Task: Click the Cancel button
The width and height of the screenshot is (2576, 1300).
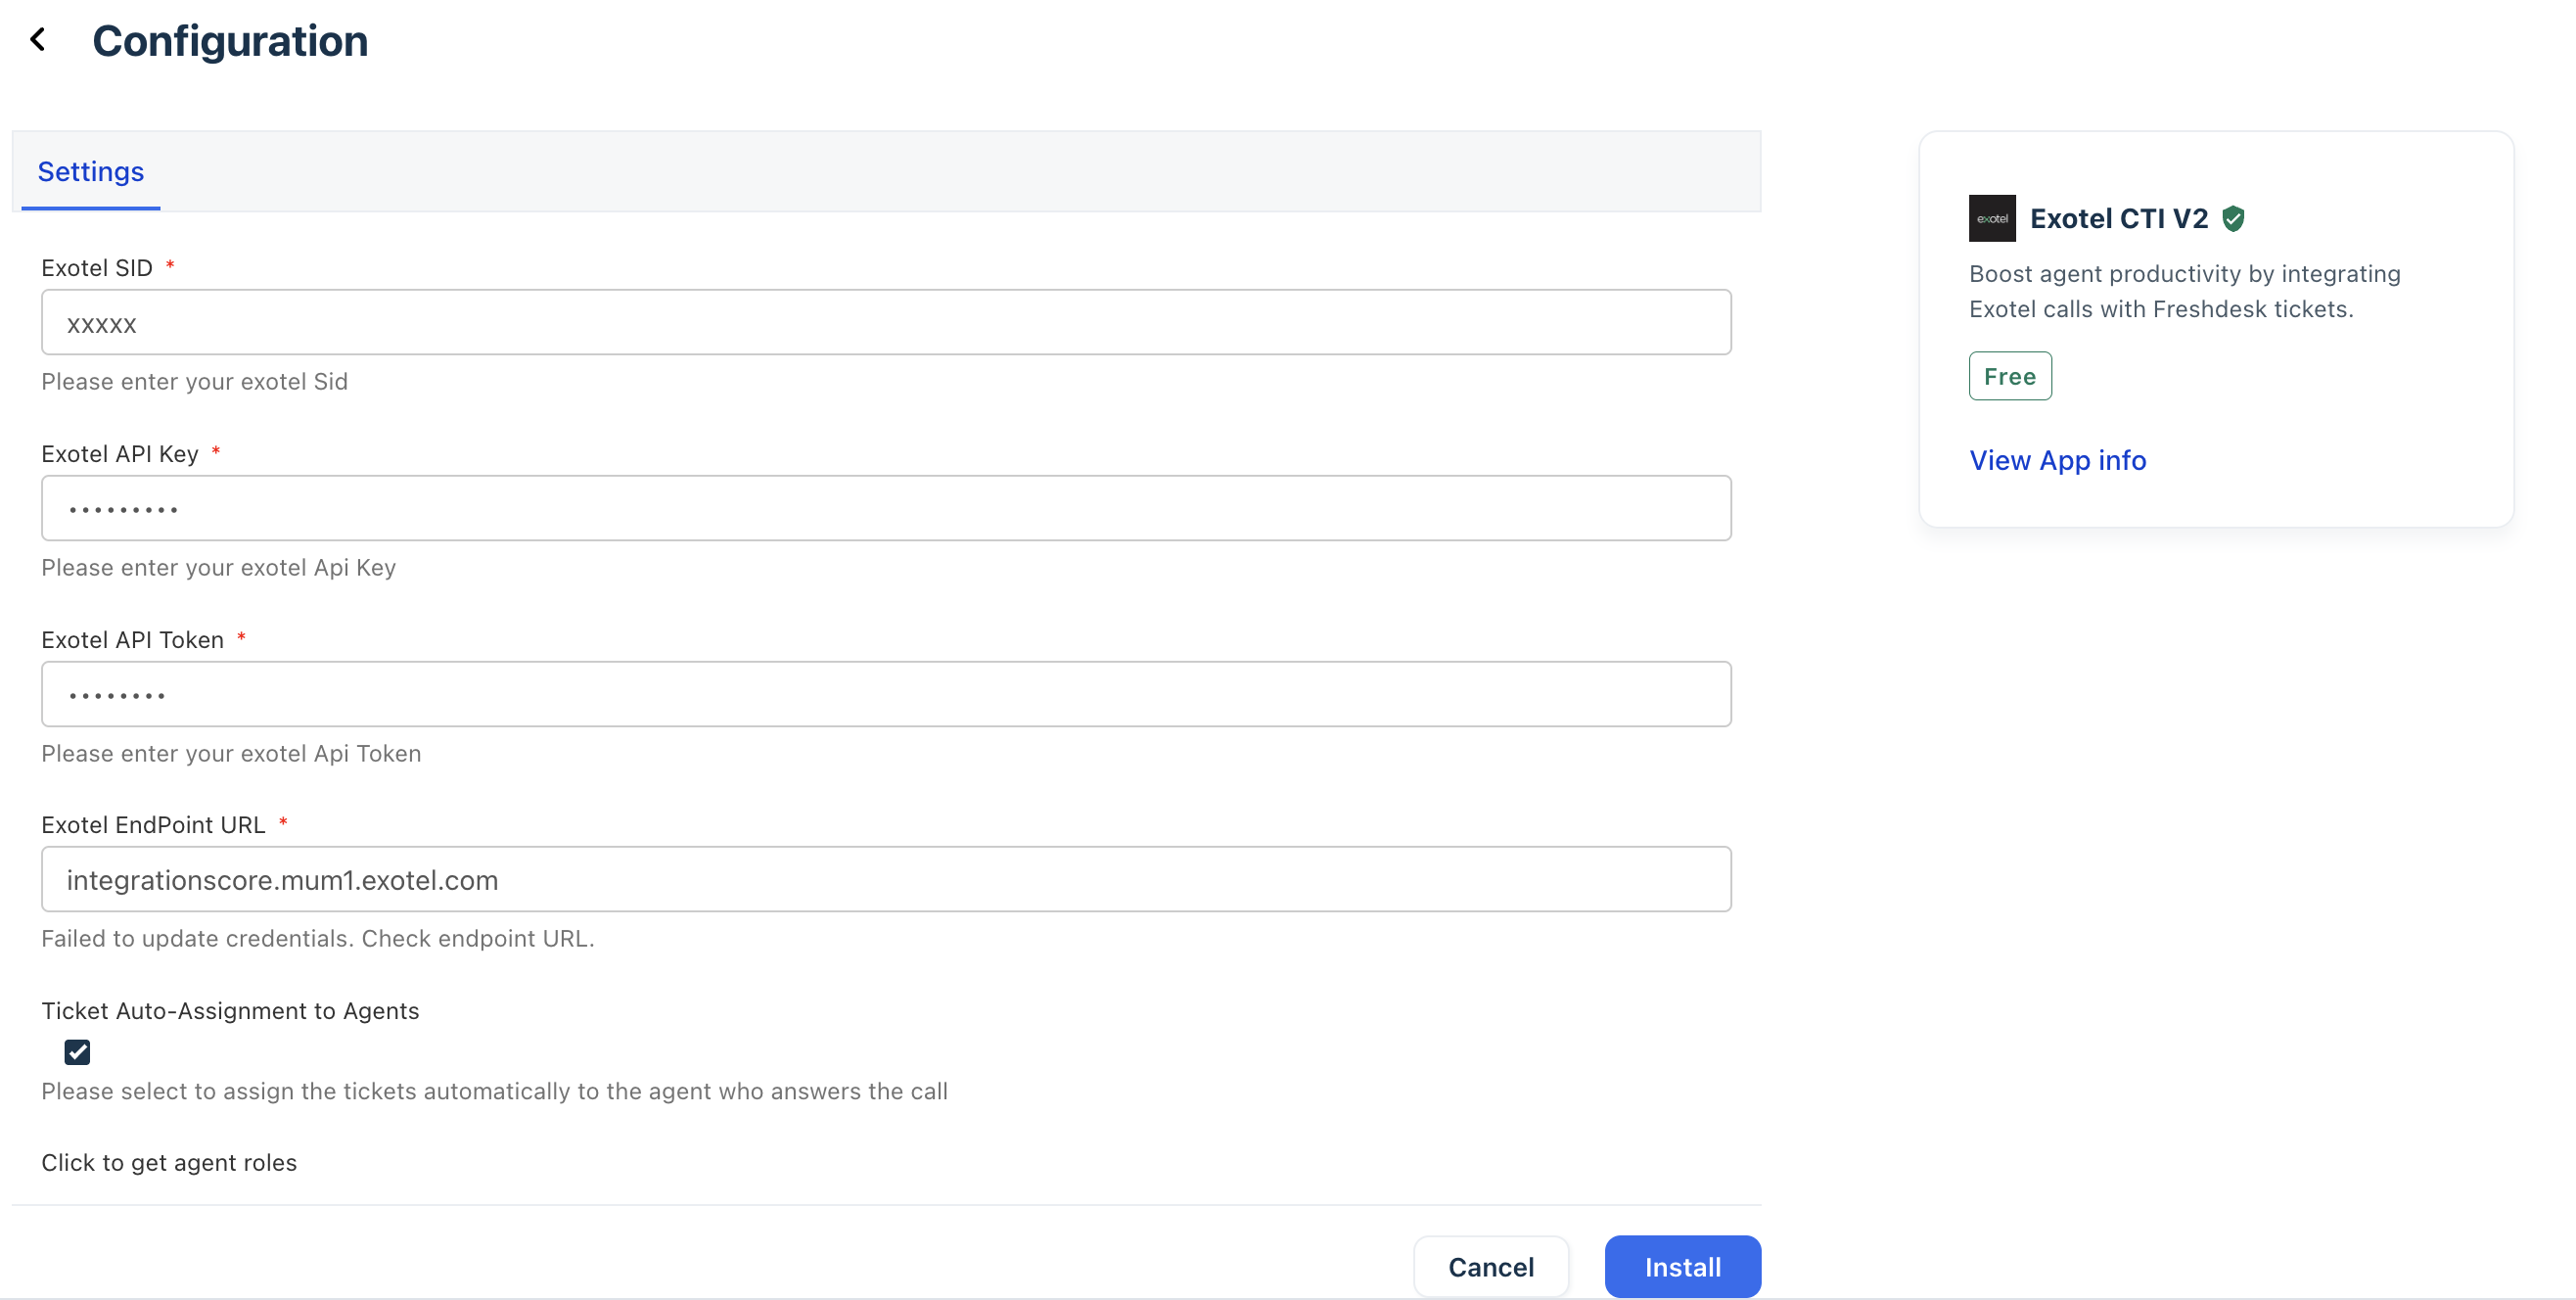Action: 1490,1266
